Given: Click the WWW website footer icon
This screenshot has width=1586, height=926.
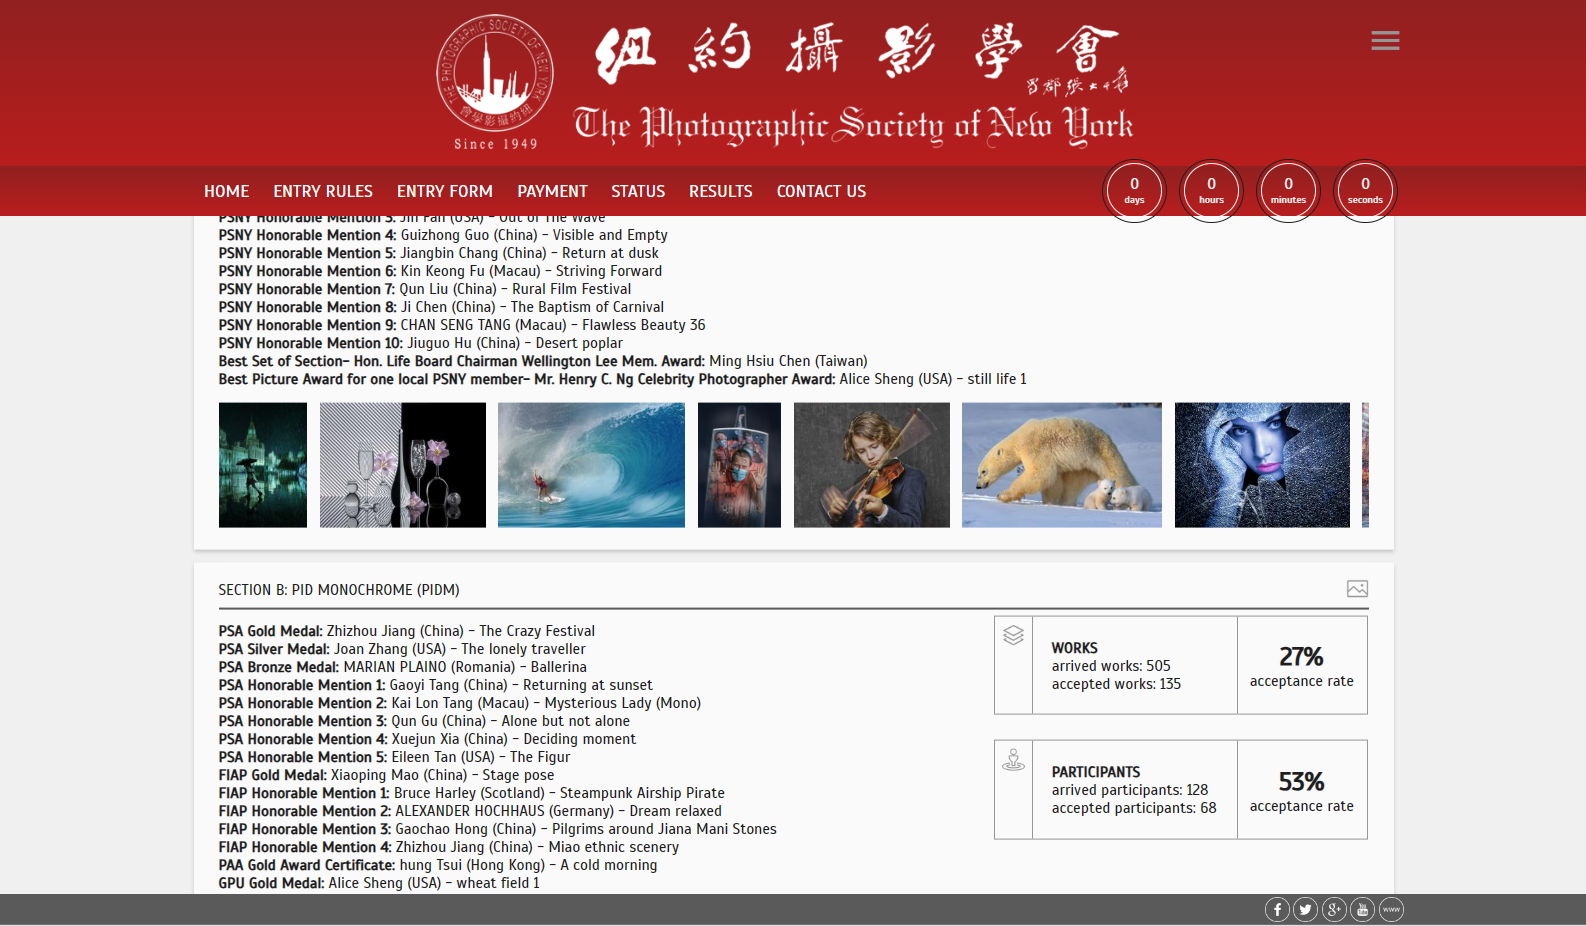Looking at the screenshot, I should [x=1391, y=909].
